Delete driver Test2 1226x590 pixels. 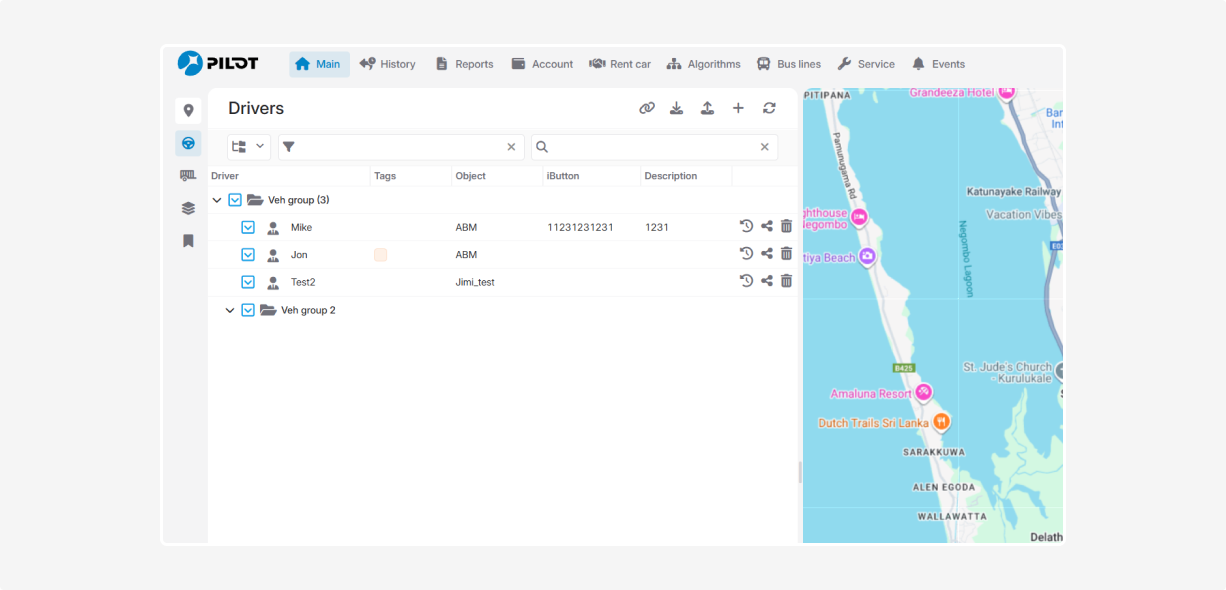[787, 281]
